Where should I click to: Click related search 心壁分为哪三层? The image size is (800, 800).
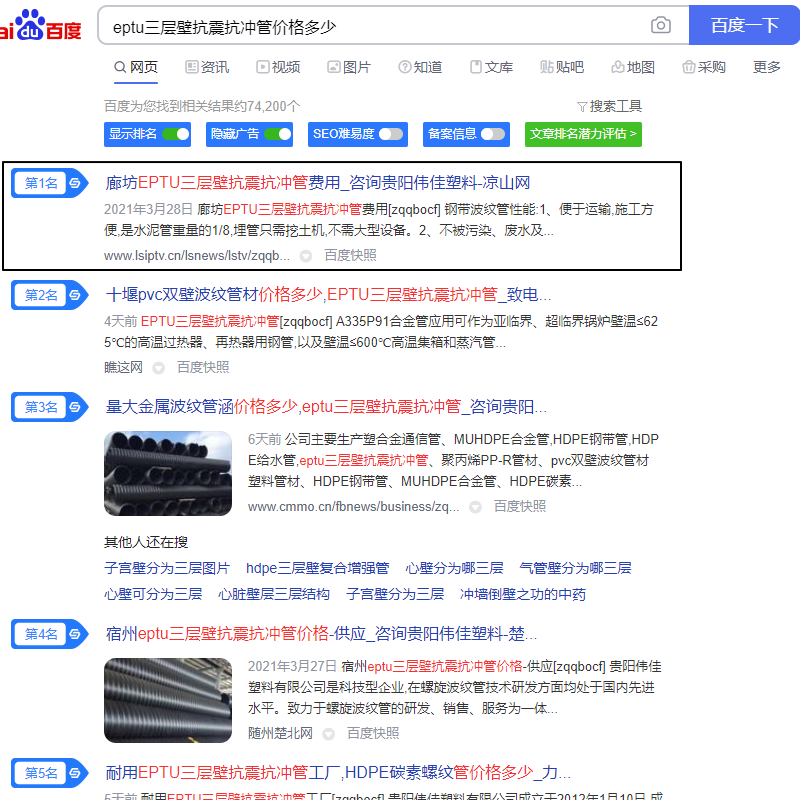(x=454, y=568)
